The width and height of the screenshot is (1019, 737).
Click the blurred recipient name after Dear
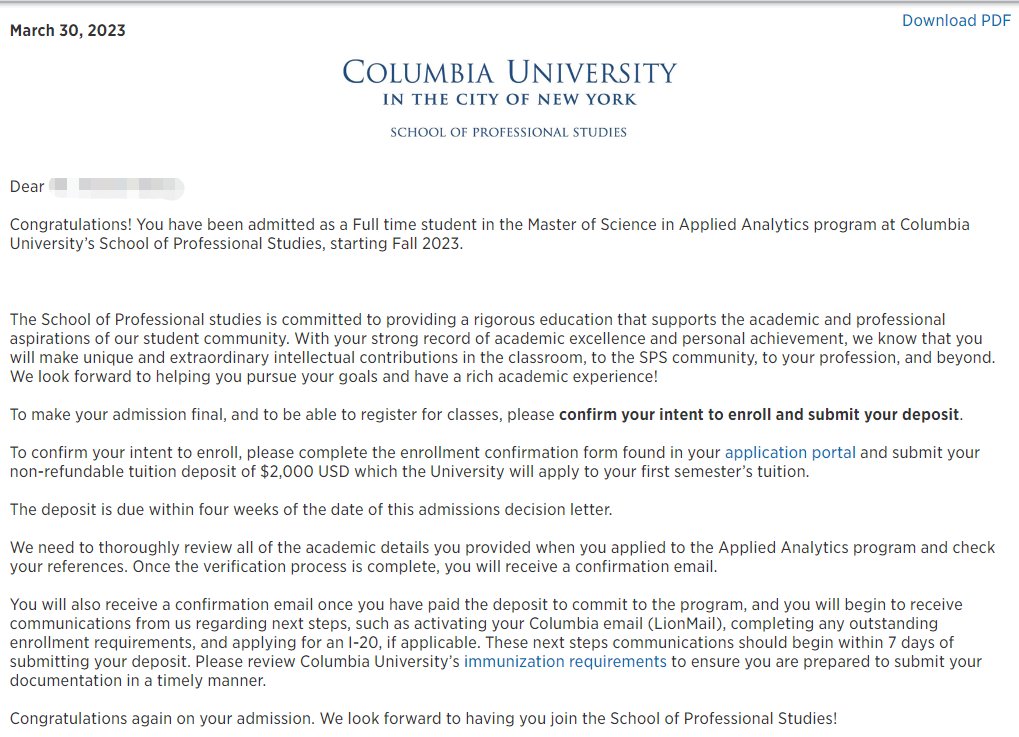coord(116,187)
